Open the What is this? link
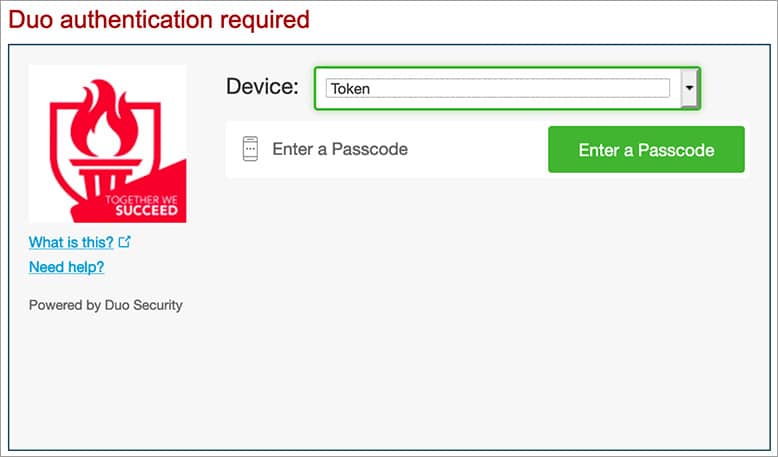Screen dimensions: 778x457 pyautogui.click(x=71, y=242)
